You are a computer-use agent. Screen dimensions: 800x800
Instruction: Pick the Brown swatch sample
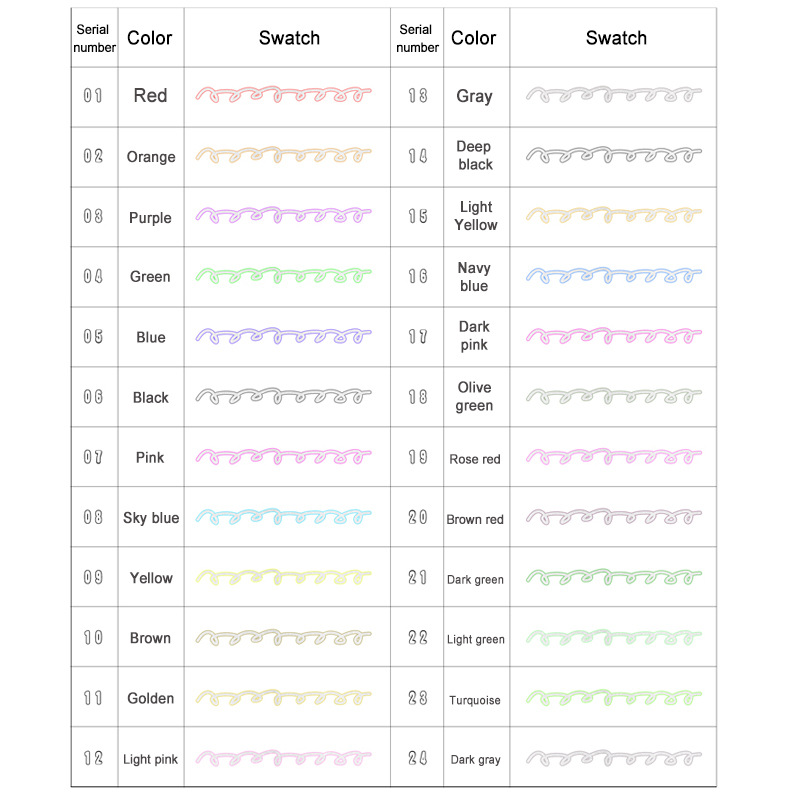pos(284,638)
